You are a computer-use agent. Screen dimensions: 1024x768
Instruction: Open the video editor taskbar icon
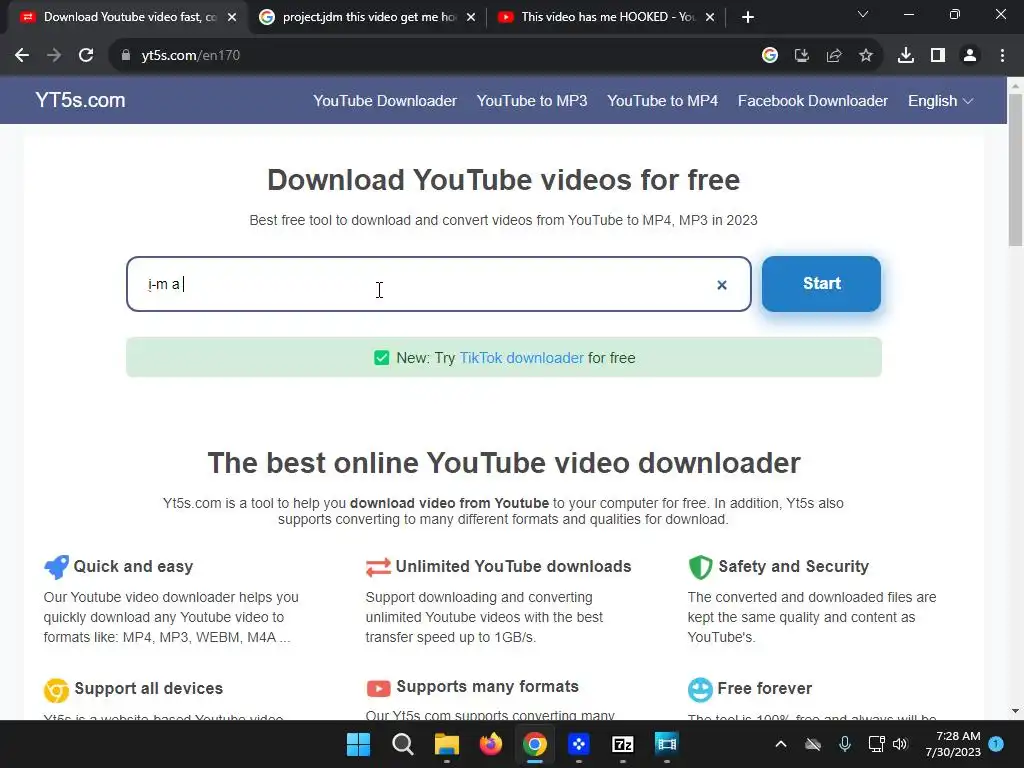pos(666,744)
